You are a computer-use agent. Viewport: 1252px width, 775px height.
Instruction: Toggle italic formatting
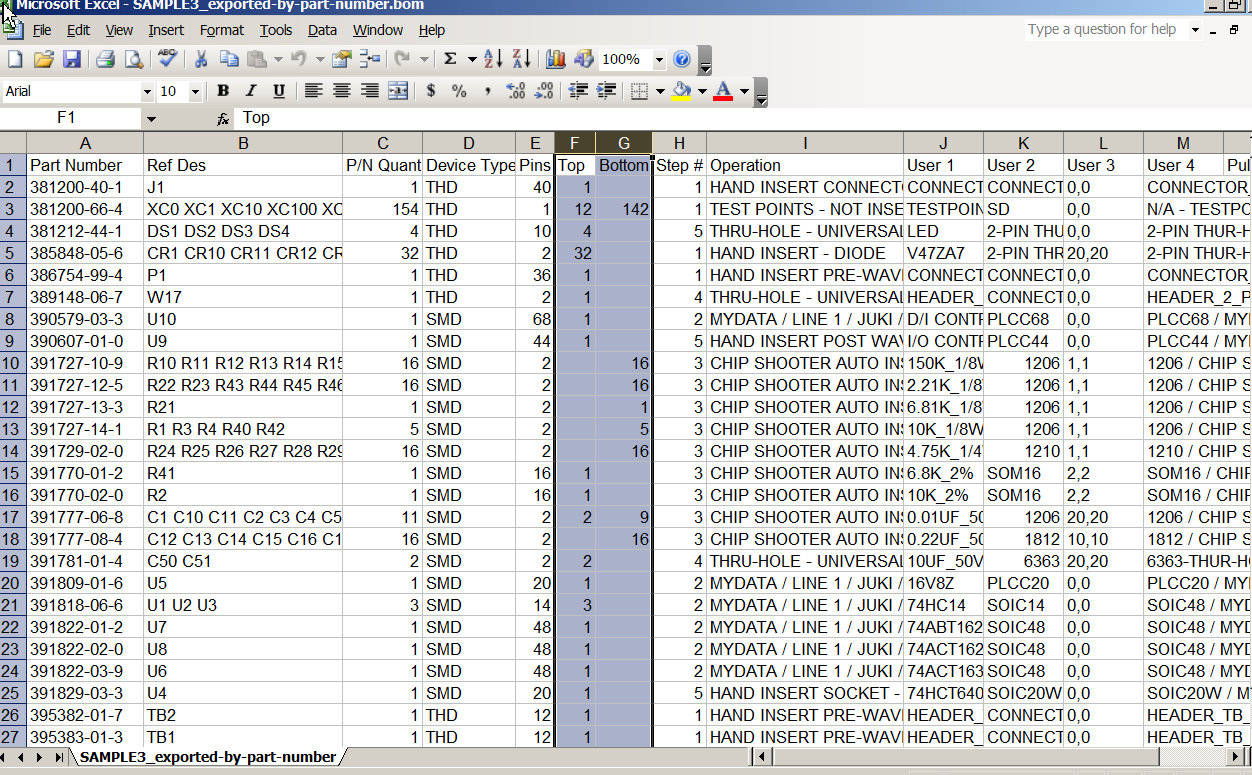[x=251, y=91]
